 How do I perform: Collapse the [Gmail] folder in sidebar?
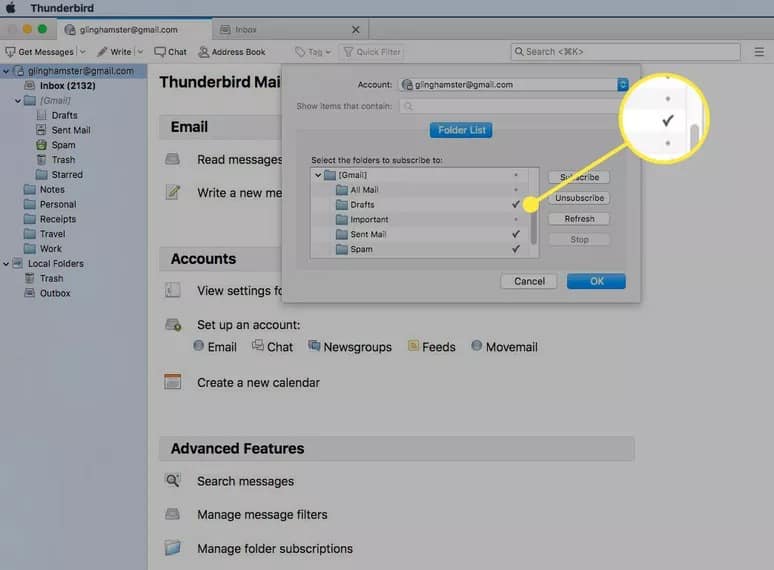tap(18, 101)
